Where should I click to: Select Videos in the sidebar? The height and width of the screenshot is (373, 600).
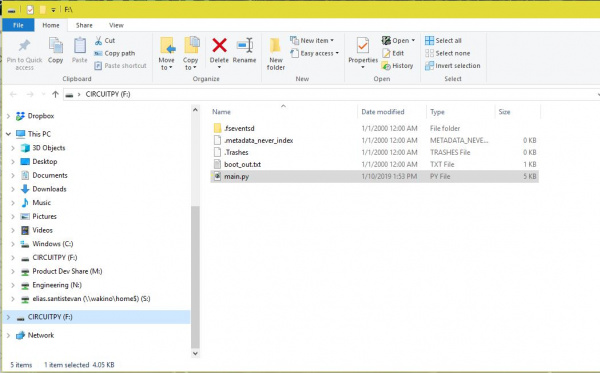pyautogui.click(x=37, y=230)
